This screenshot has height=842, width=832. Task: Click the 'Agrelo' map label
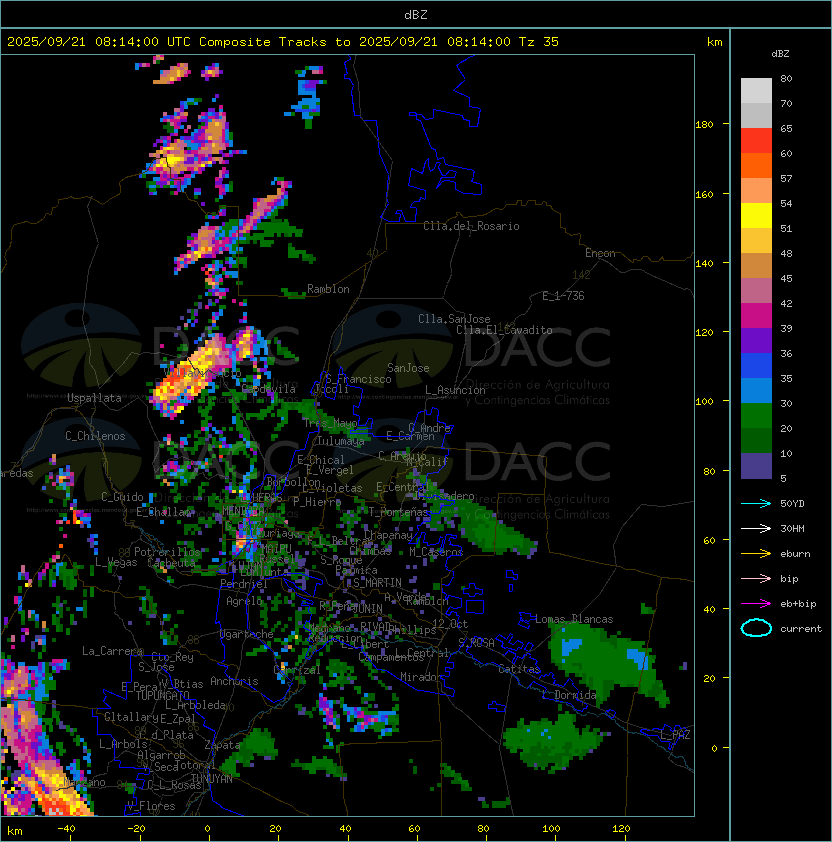244,601
